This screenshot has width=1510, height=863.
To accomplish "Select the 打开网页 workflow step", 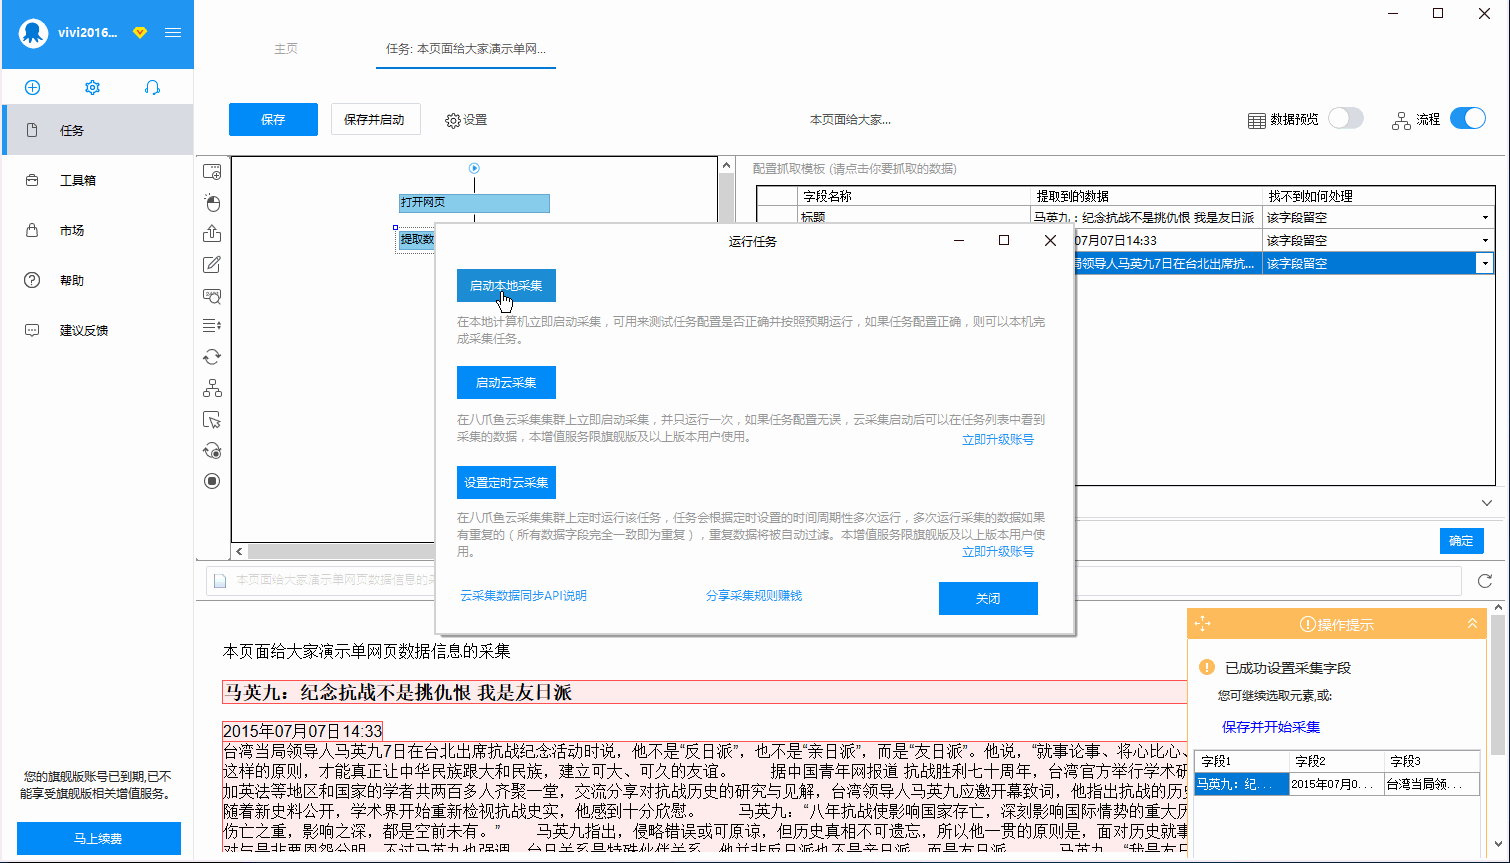I will 474,203.
